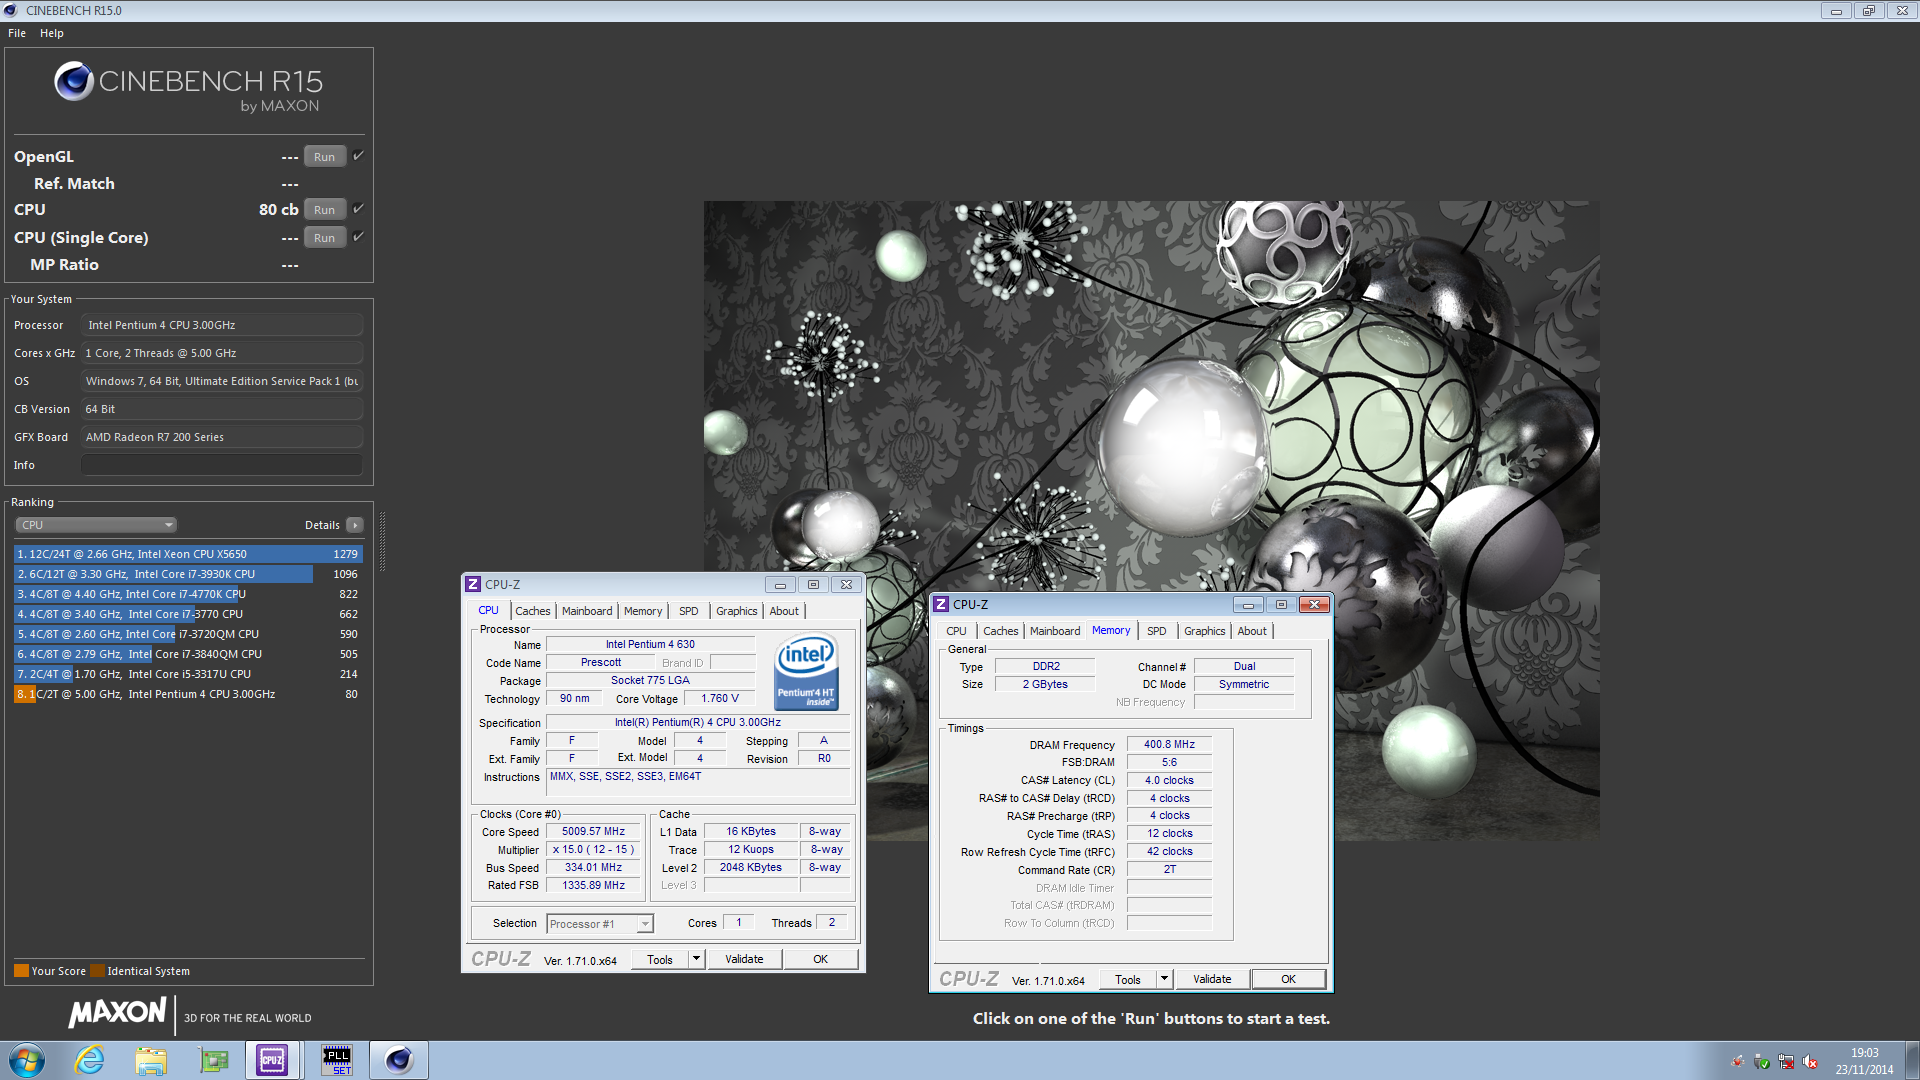The width and height of the screenshot is (1920, 1080).
Task: Switch to Mainboard tab in left CPU-Z
Action: pos(587,611)
